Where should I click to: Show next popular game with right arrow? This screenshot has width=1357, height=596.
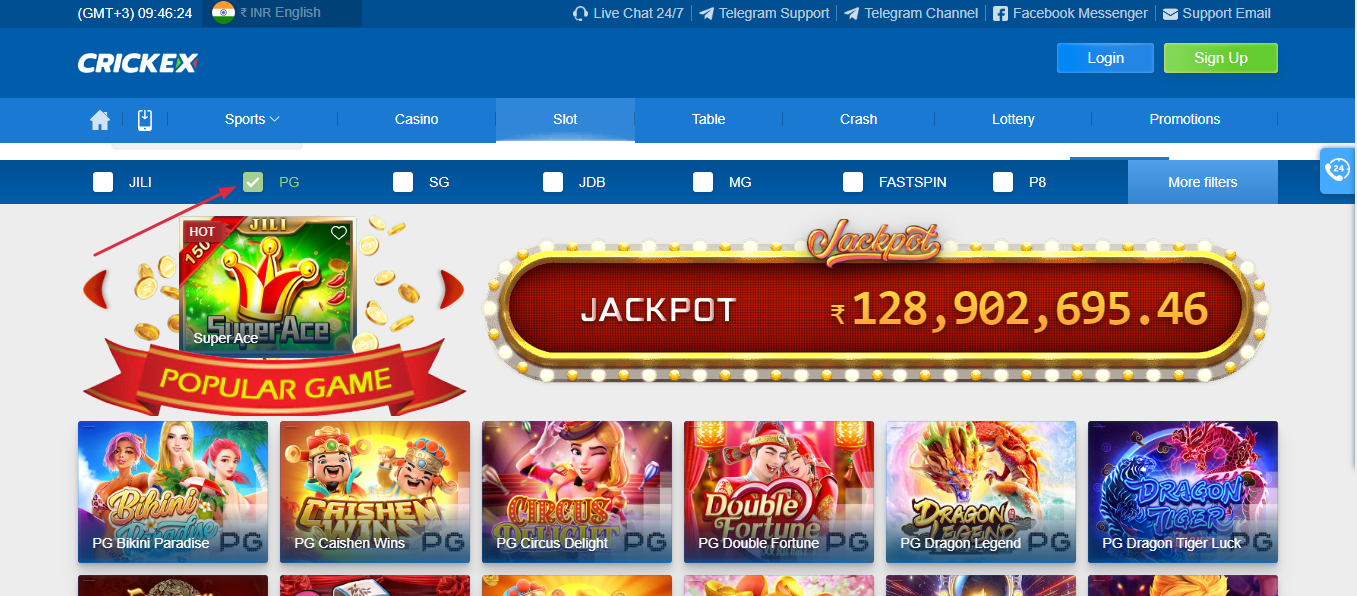(452, 289)
